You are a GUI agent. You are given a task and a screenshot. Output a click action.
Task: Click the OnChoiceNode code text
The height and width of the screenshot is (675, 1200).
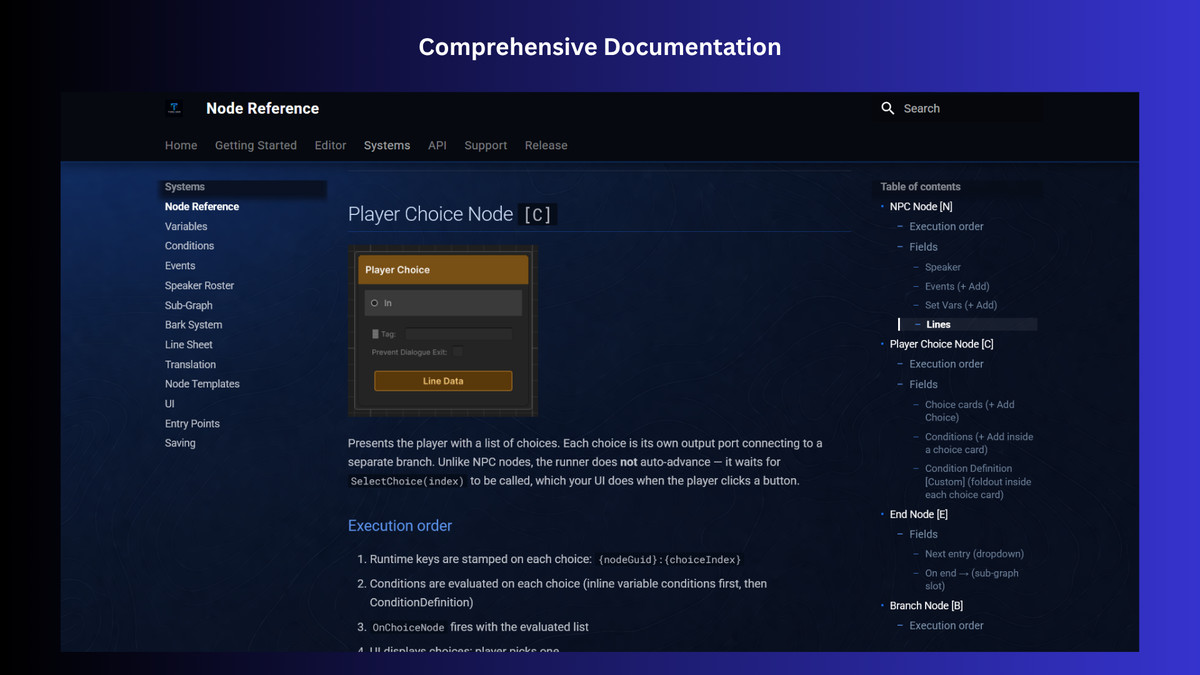(408, 628)
